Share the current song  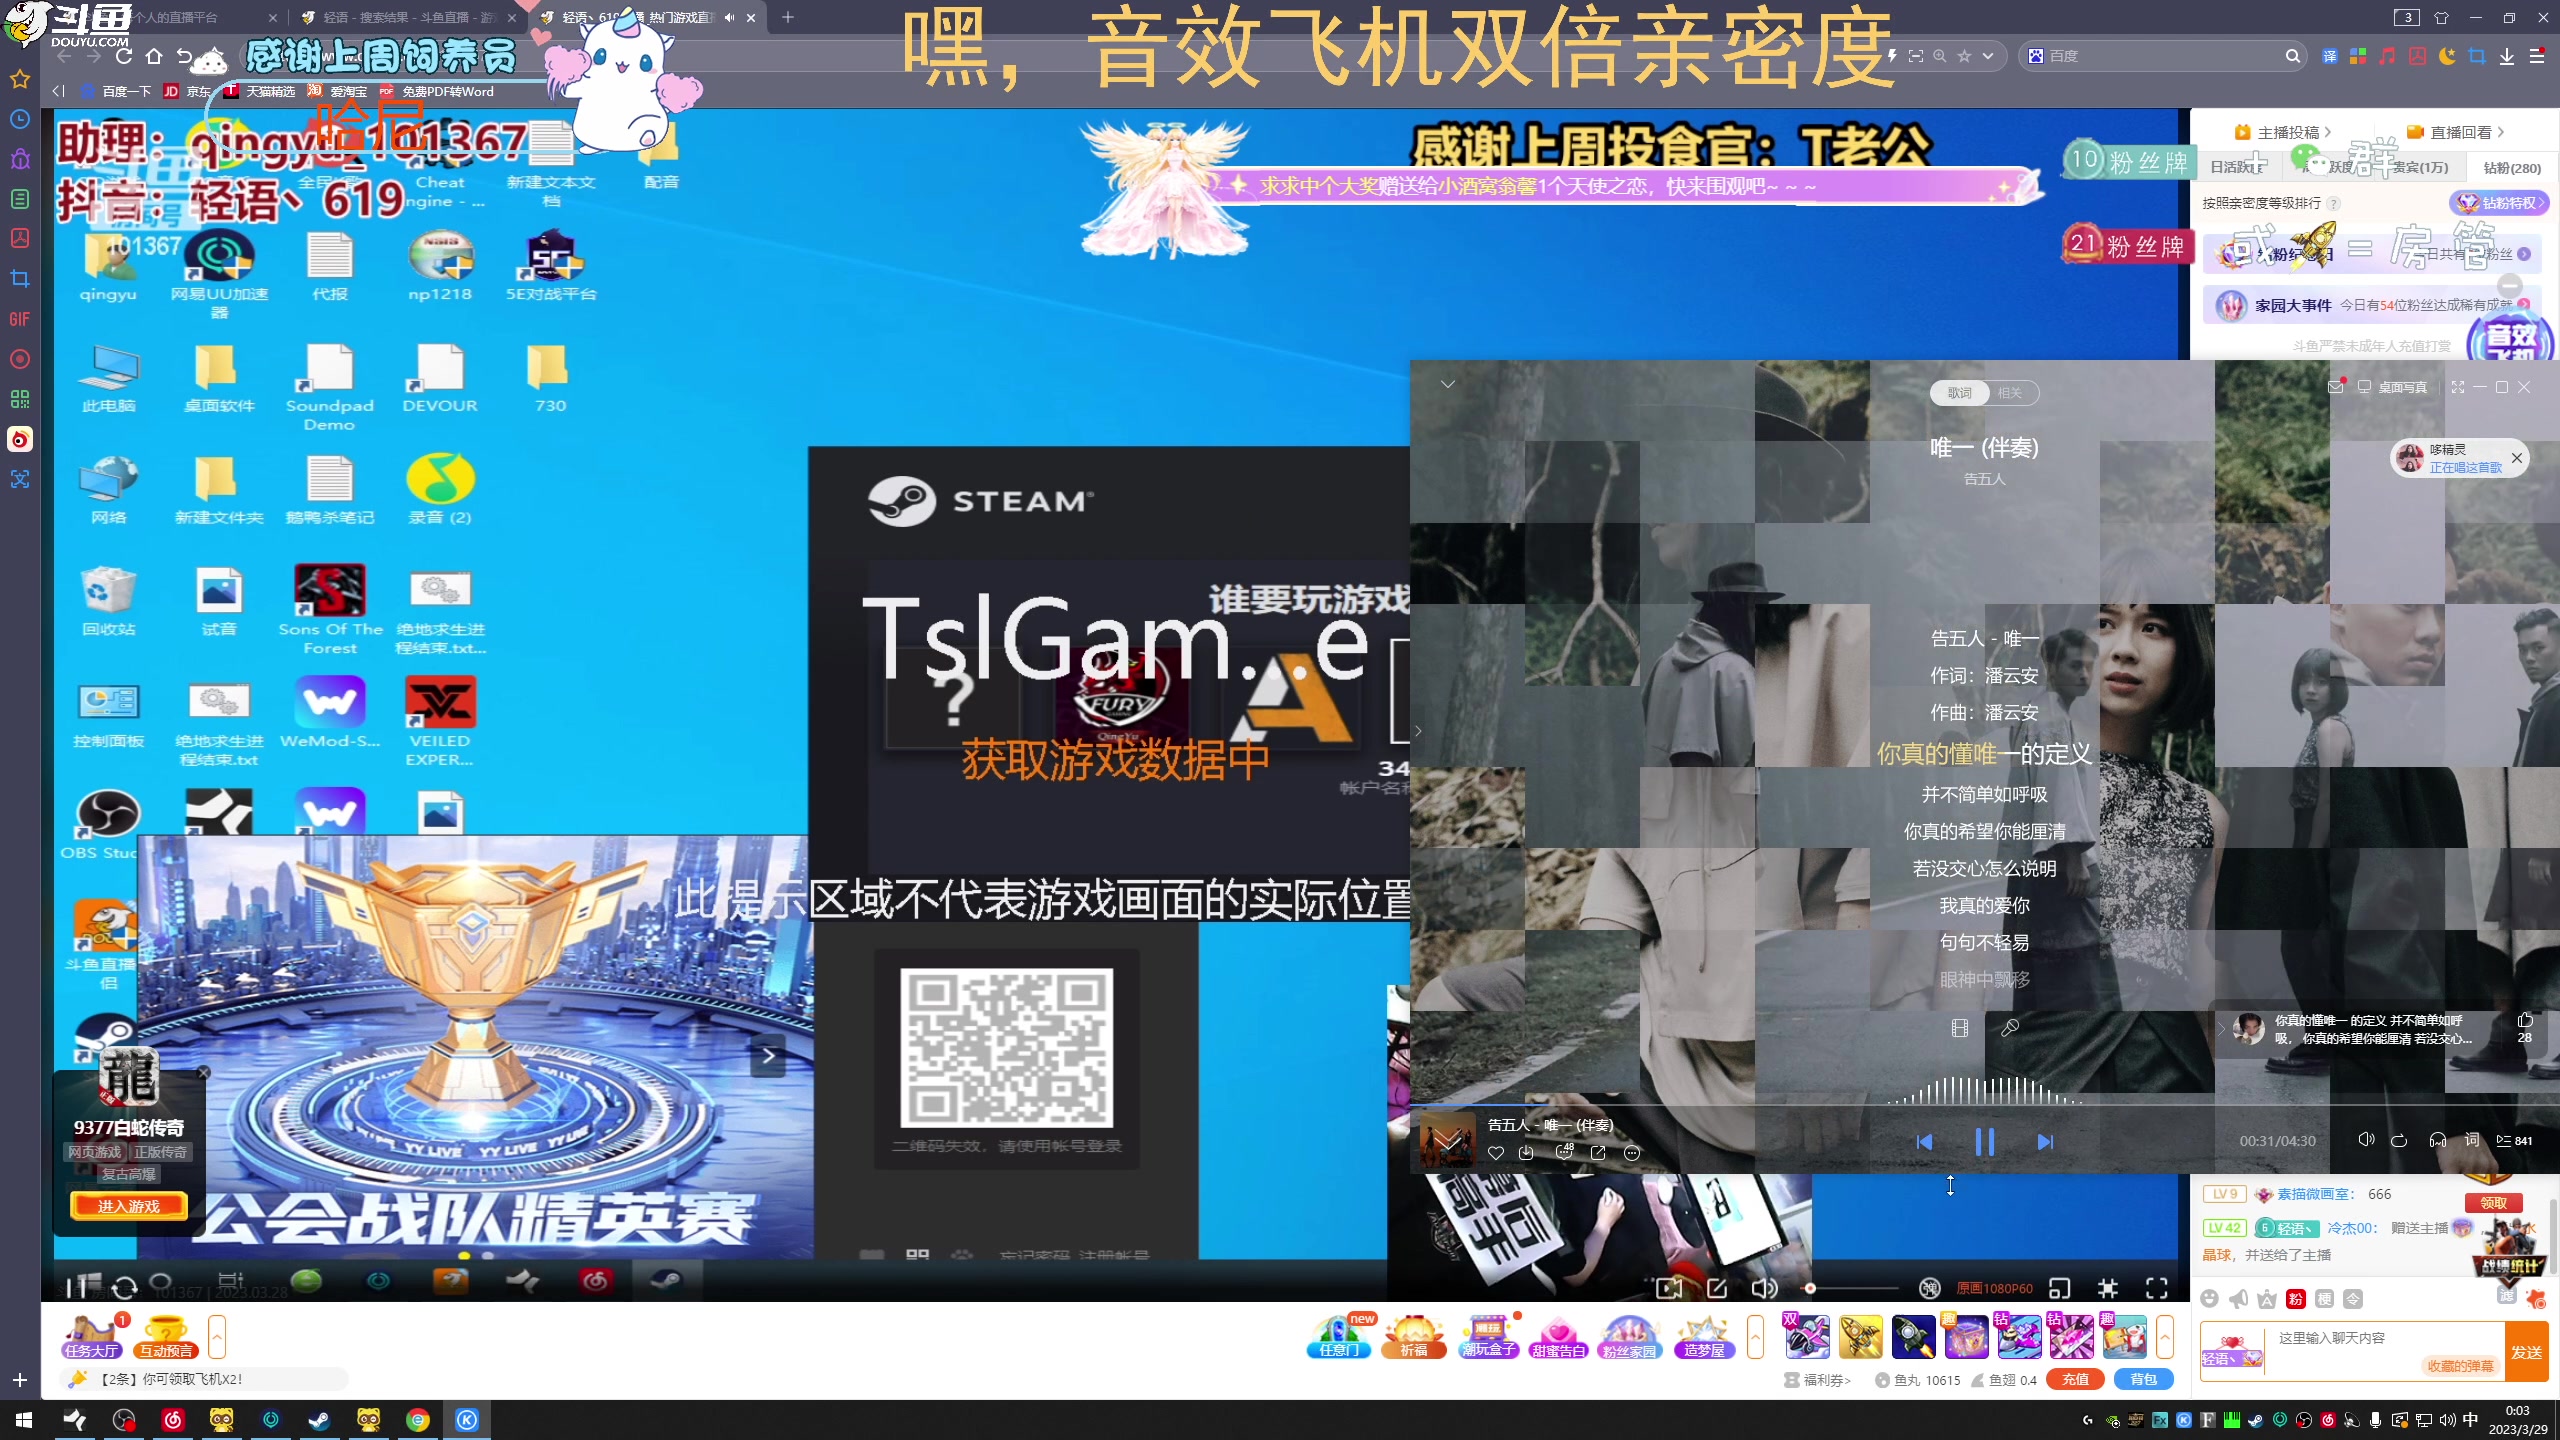click(1598, 1153)
